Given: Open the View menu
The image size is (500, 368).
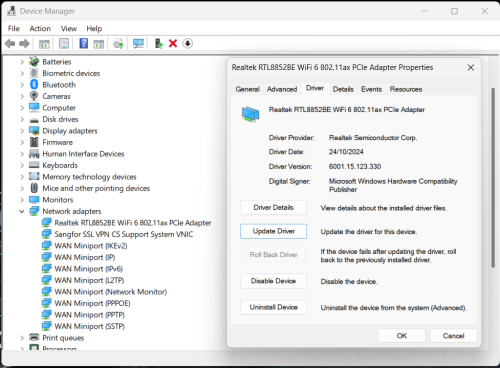Looking at the screenshot, I should coord(69,29).
